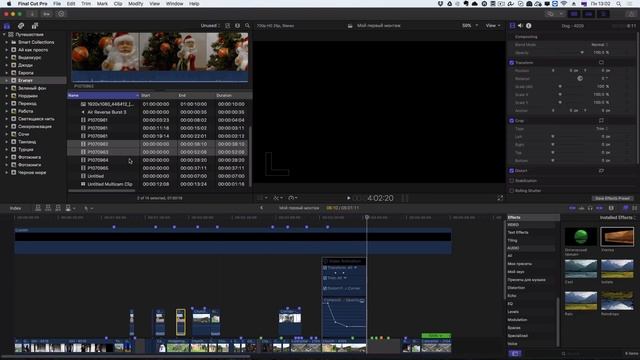640x360 pixels.
Task: Click the Save Effects Preset button
Action: (612, 198)
